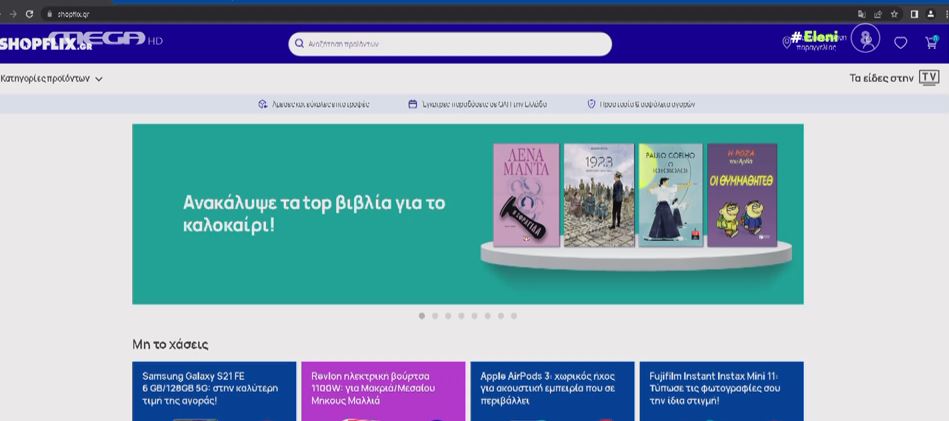949x421 pixels.
Task: Bookmark this page with the star
Action: click(x=894, y=14)
